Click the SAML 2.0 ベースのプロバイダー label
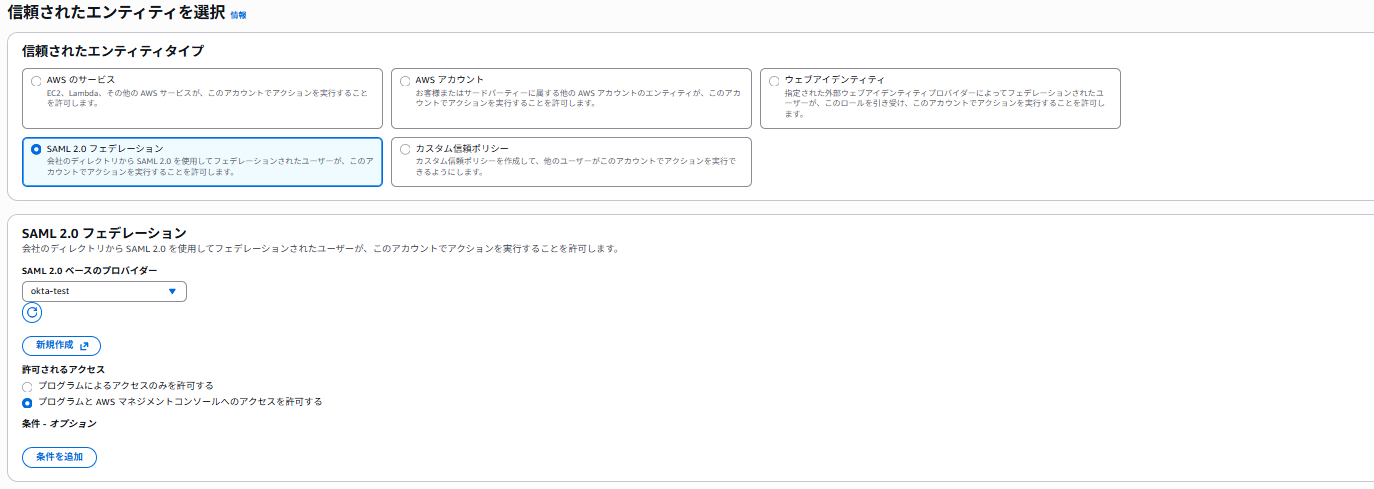1374x489 pixels. click(89, 271)
